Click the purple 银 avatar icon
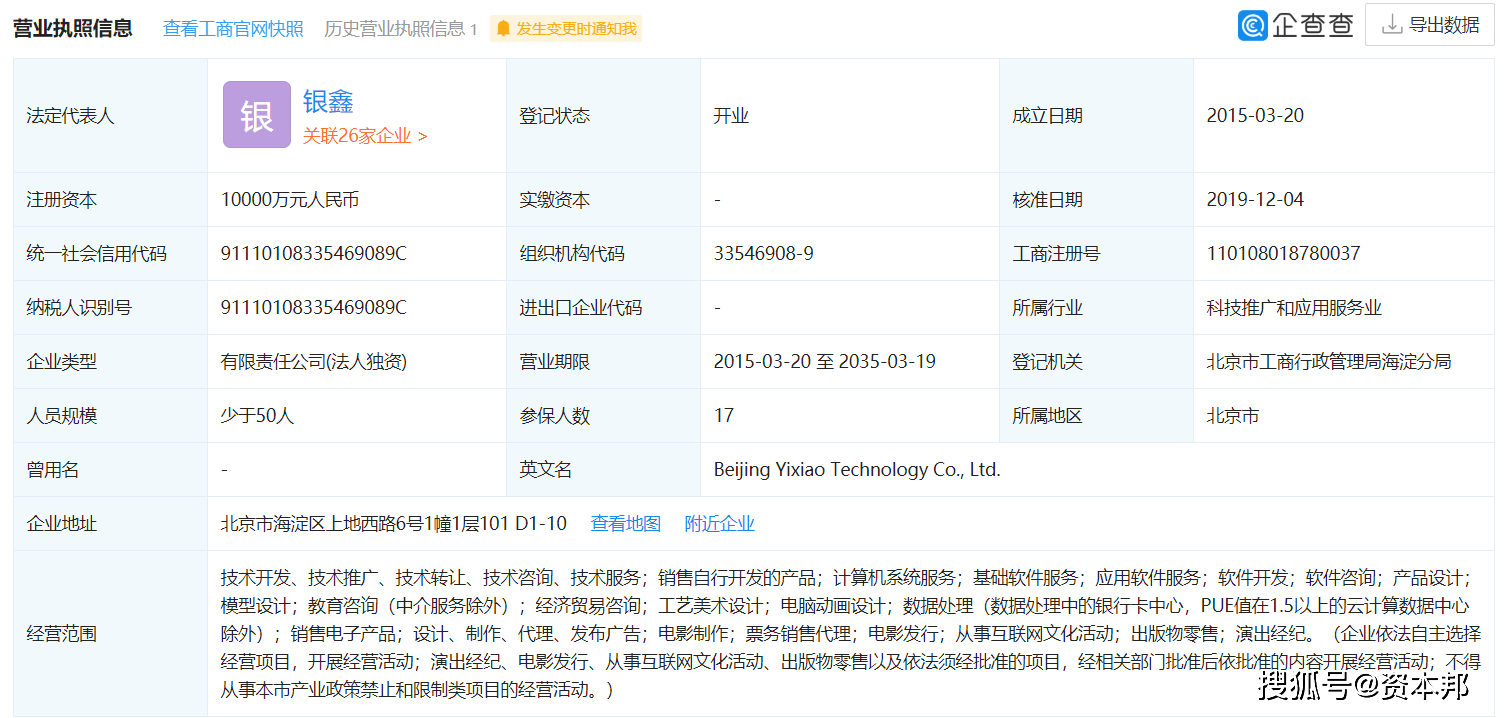 pyautogui.click(x=256, y=114)
